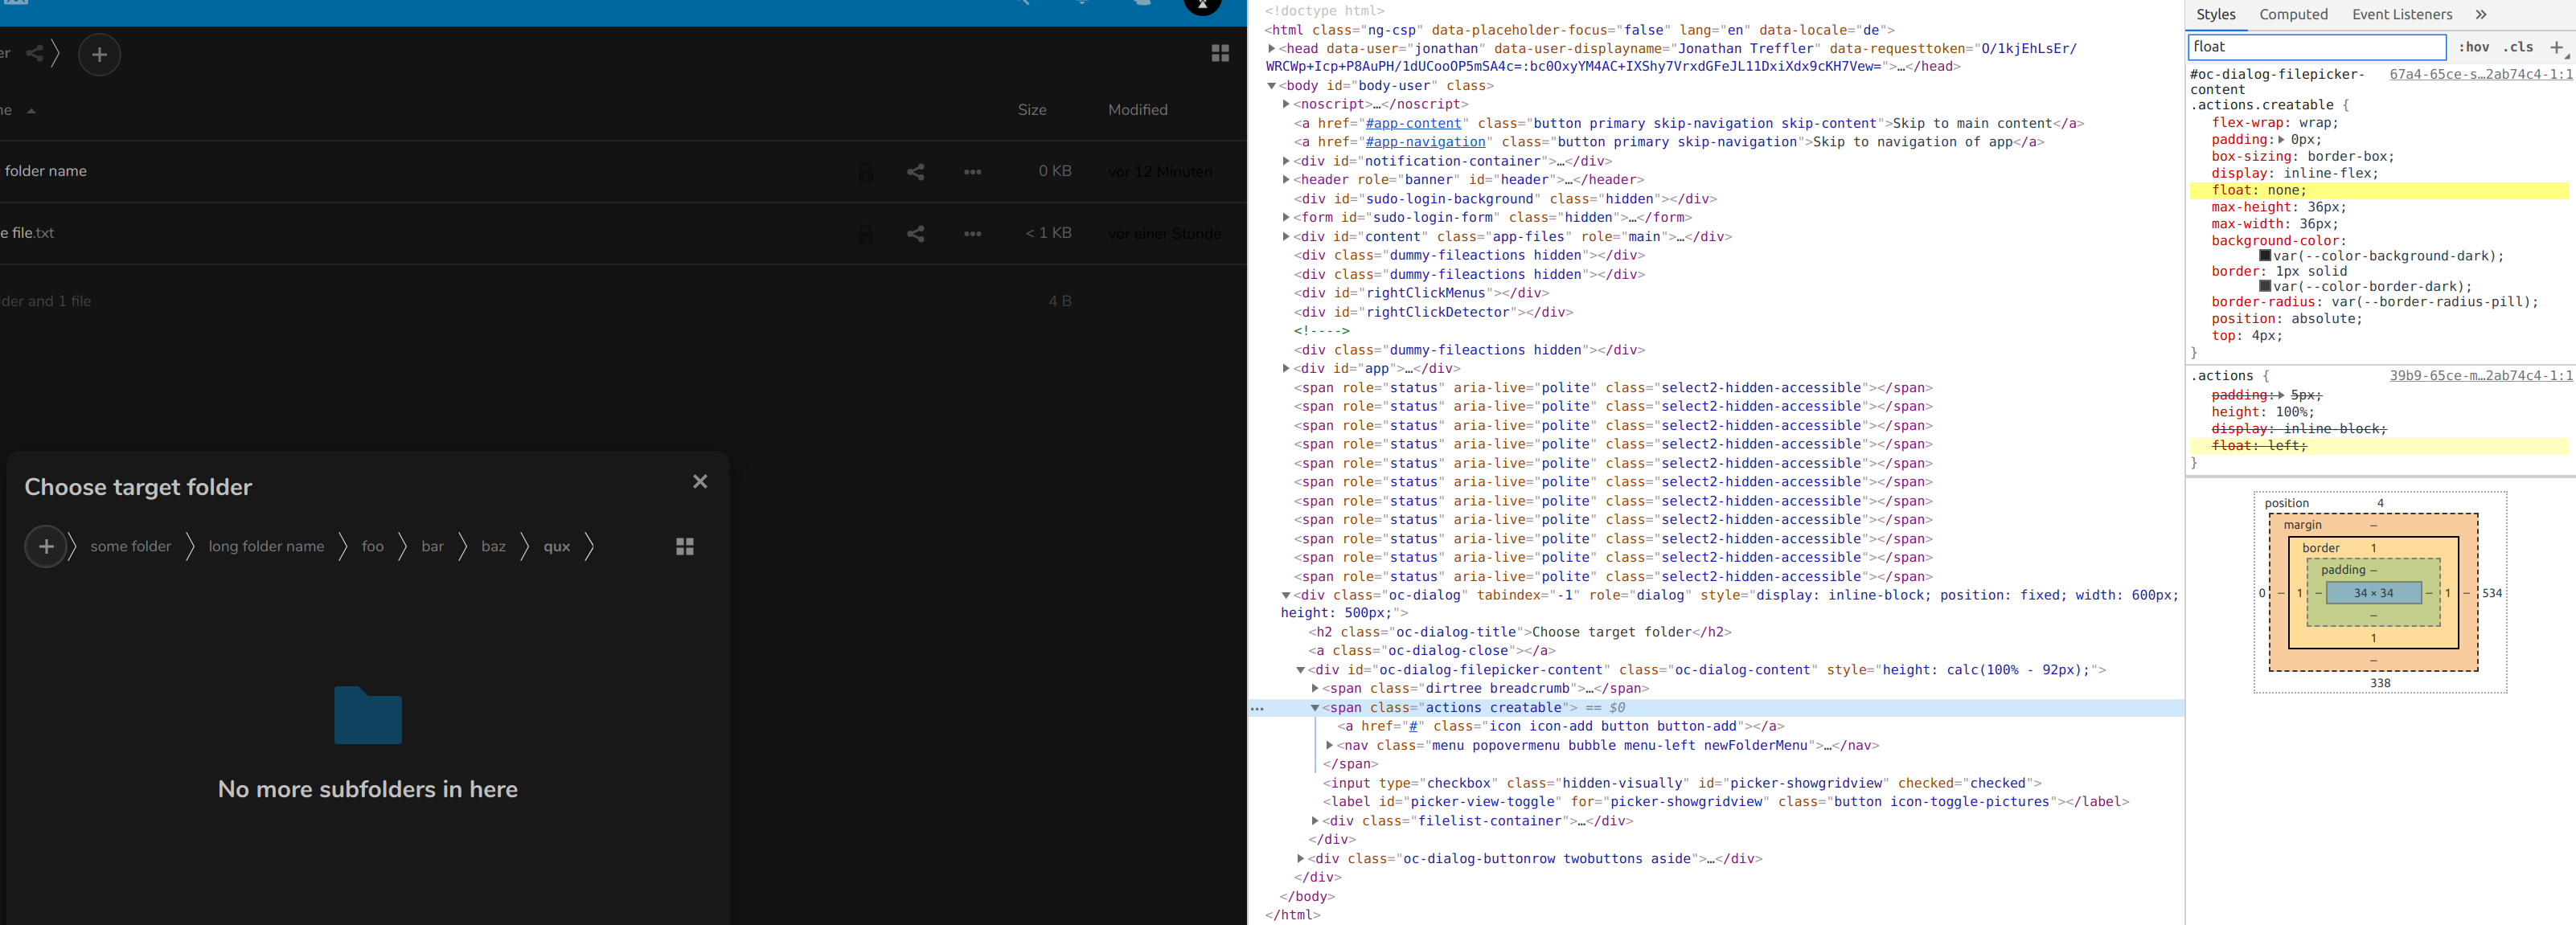Expand the div id="app" node
Screen dimensions: 2576x925
tap(1286, 369)
